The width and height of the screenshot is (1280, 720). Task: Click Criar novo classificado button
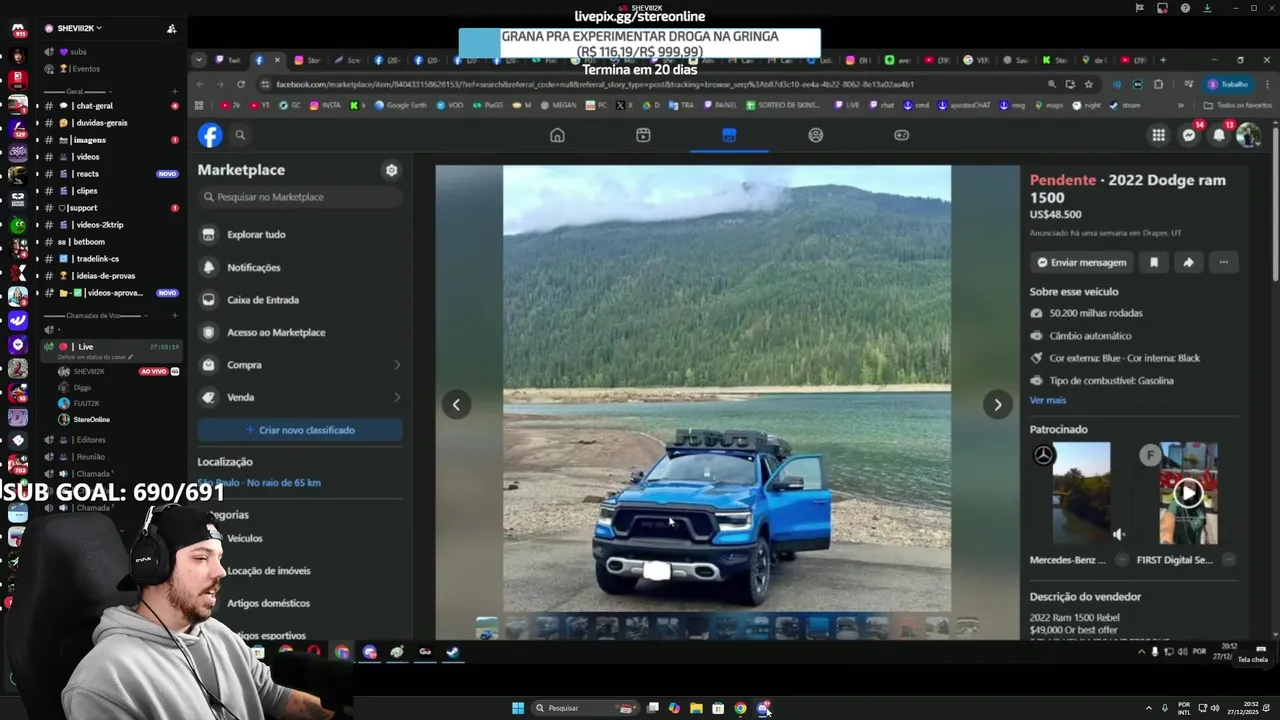click(300, 430)
